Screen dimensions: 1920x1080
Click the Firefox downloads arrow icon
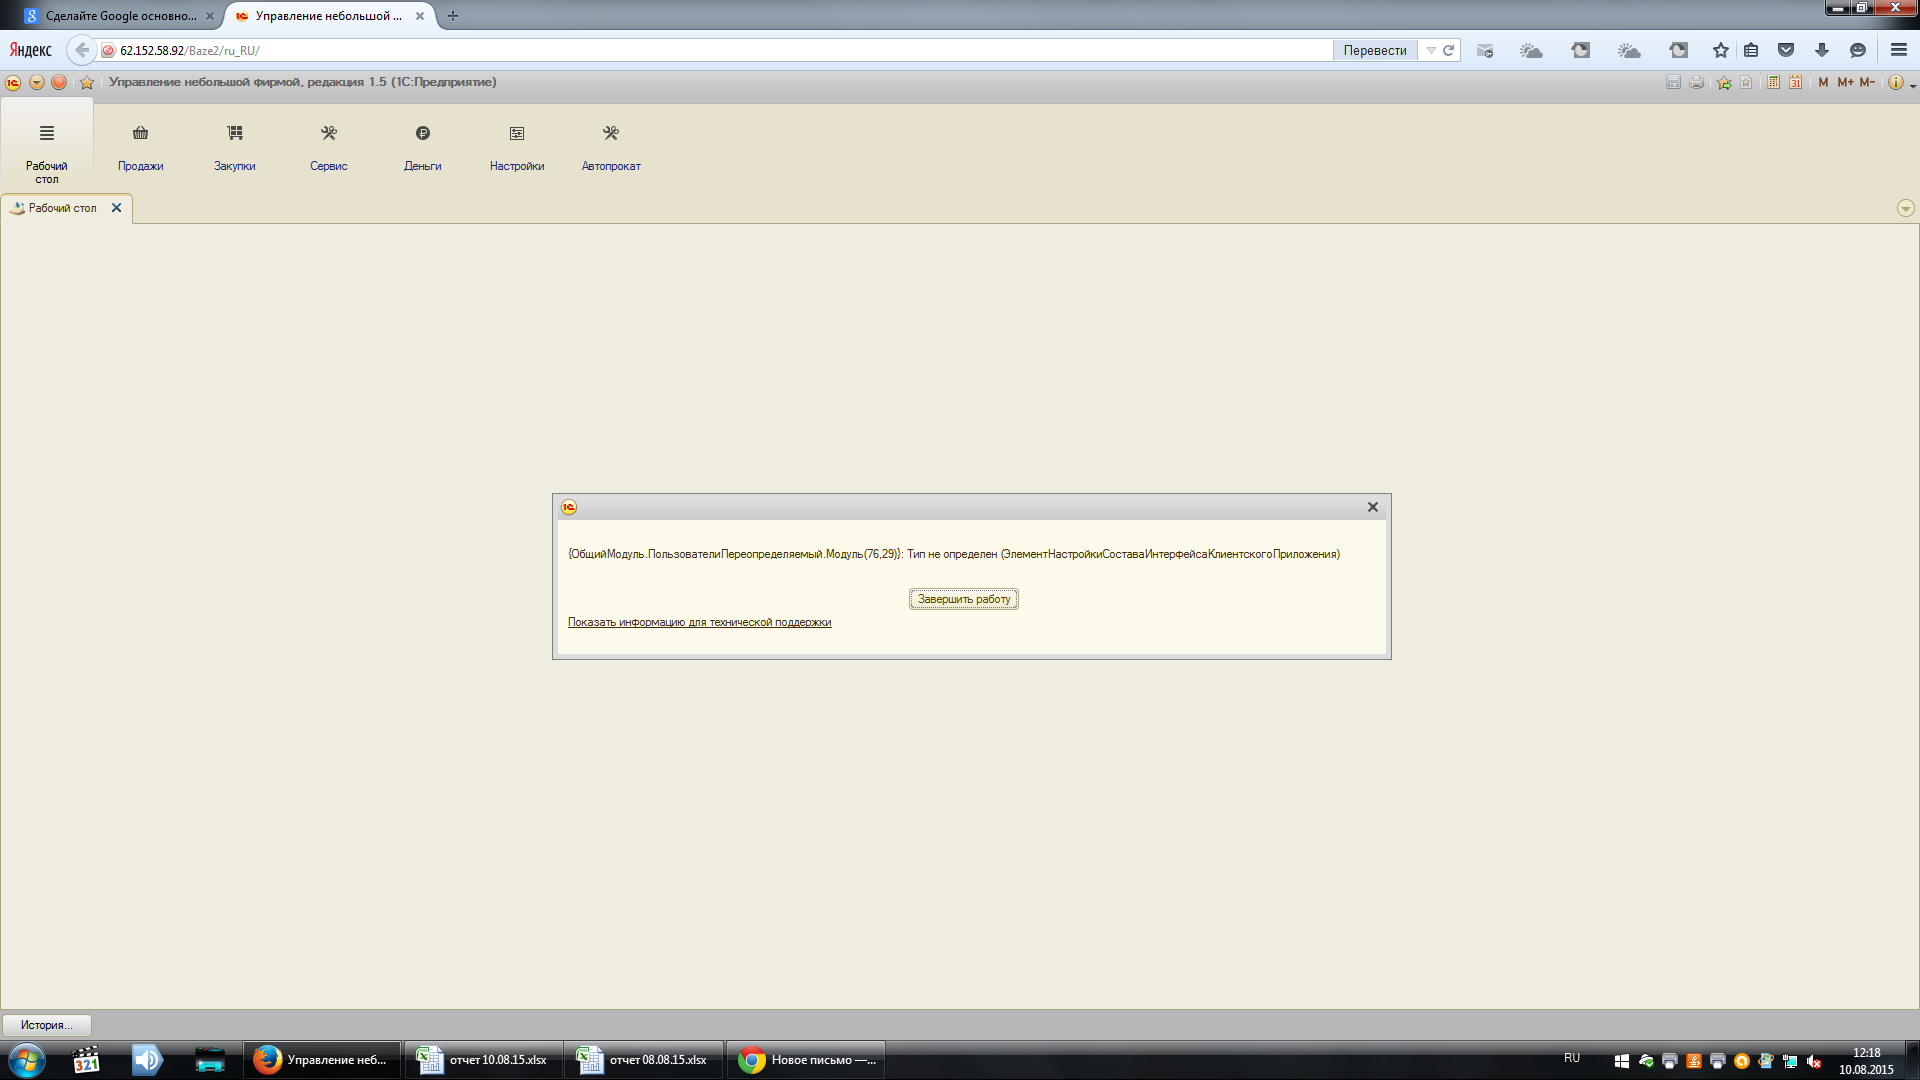tap(1821, 50)
